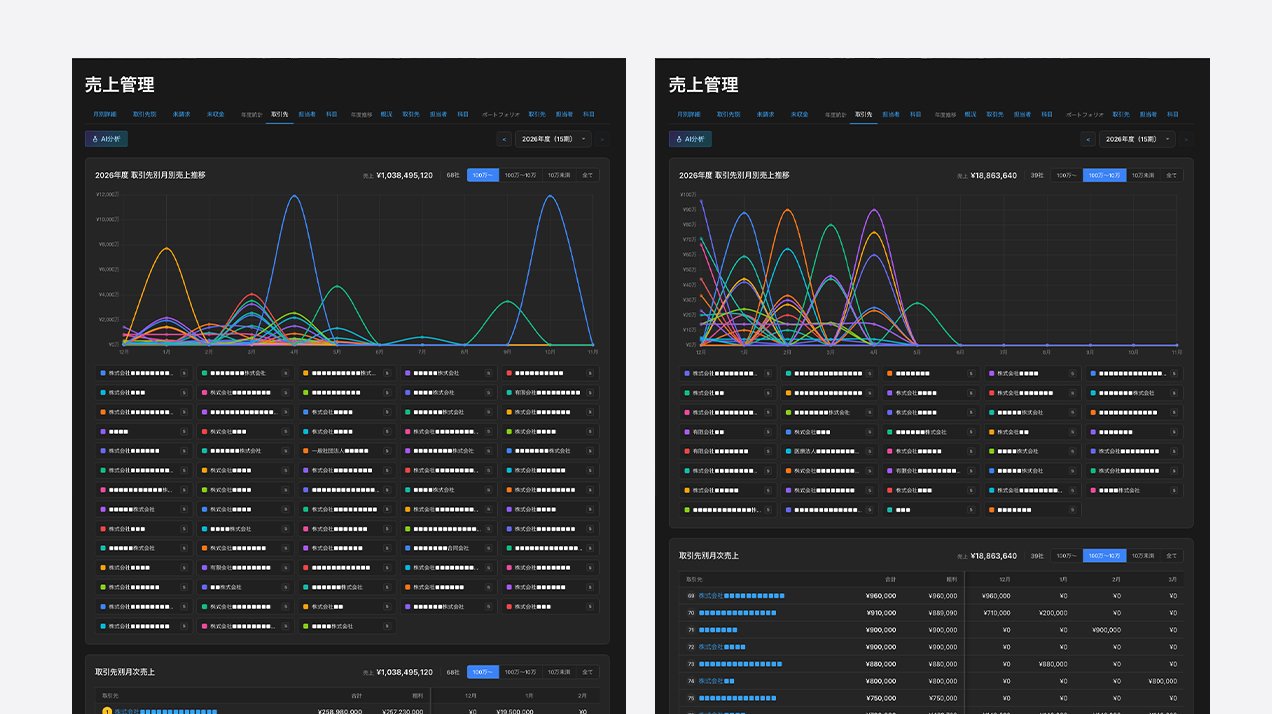Select 10万未満 in the 取引先別月次売上 table with ¥18,863,640

click(x=1143, y=556)
